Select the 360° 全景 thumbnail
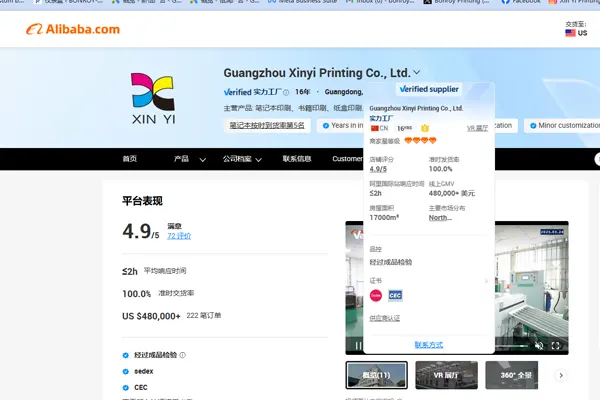 pyautogui.click(x=512, y=375)
